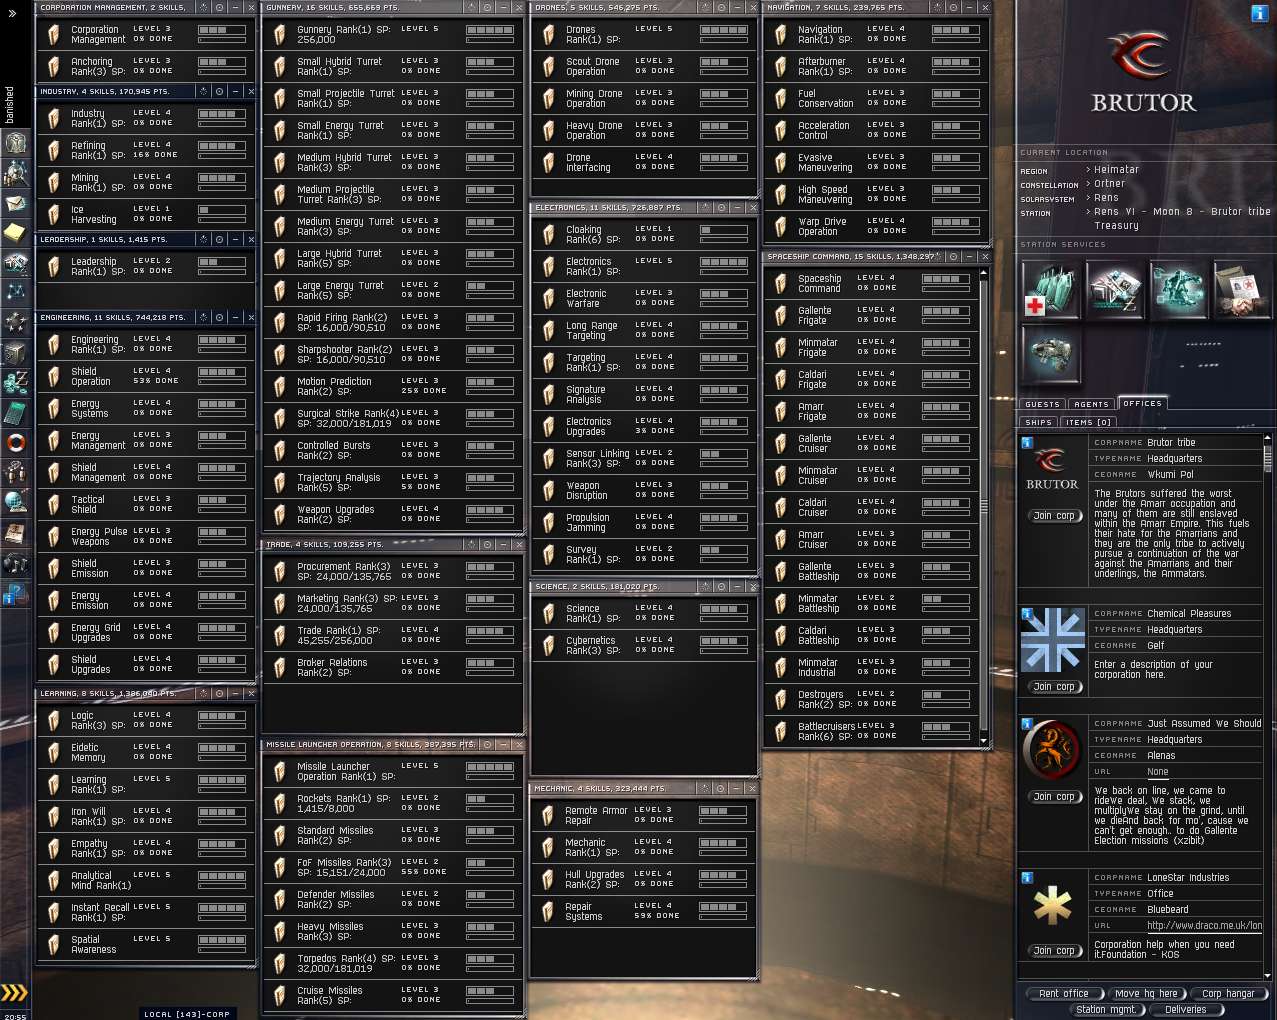The width and height of the screenshot is (1277, 1020).
Task: Toggle pin on Navigation skills window
Action: point(954,7)
